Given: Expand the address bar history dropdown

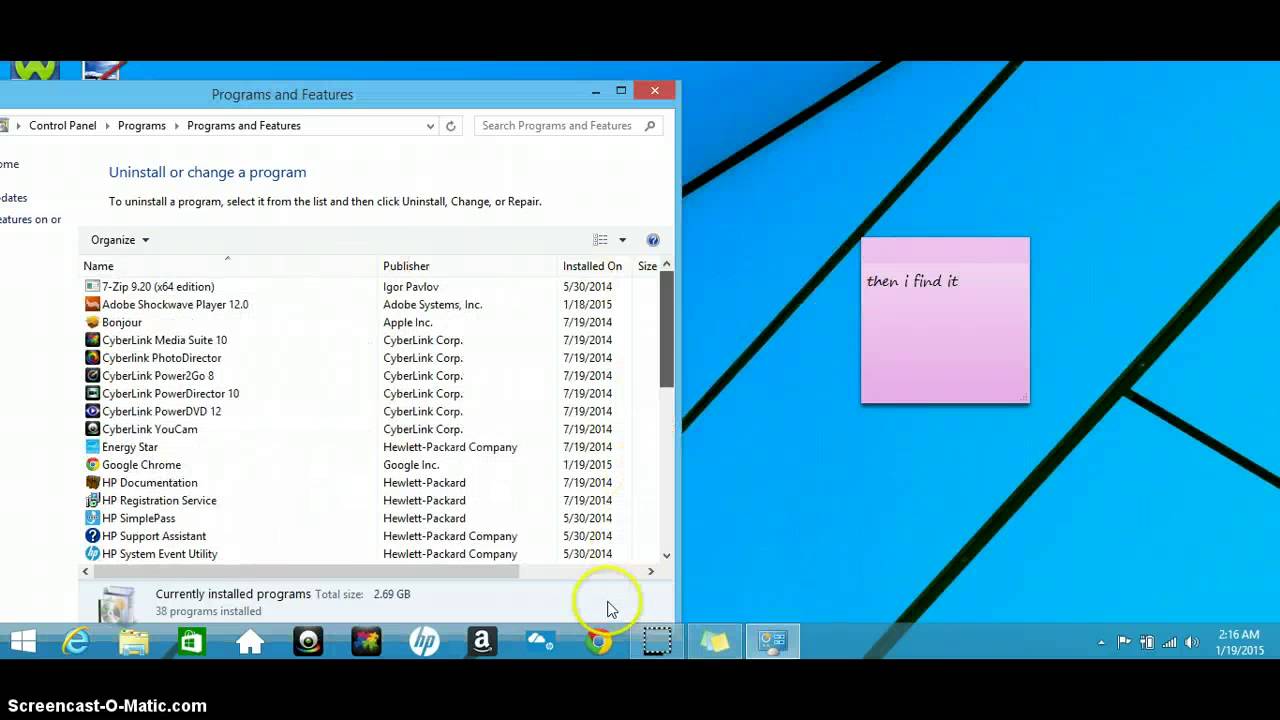Looking at the screenshot, I should click(430, 126).
